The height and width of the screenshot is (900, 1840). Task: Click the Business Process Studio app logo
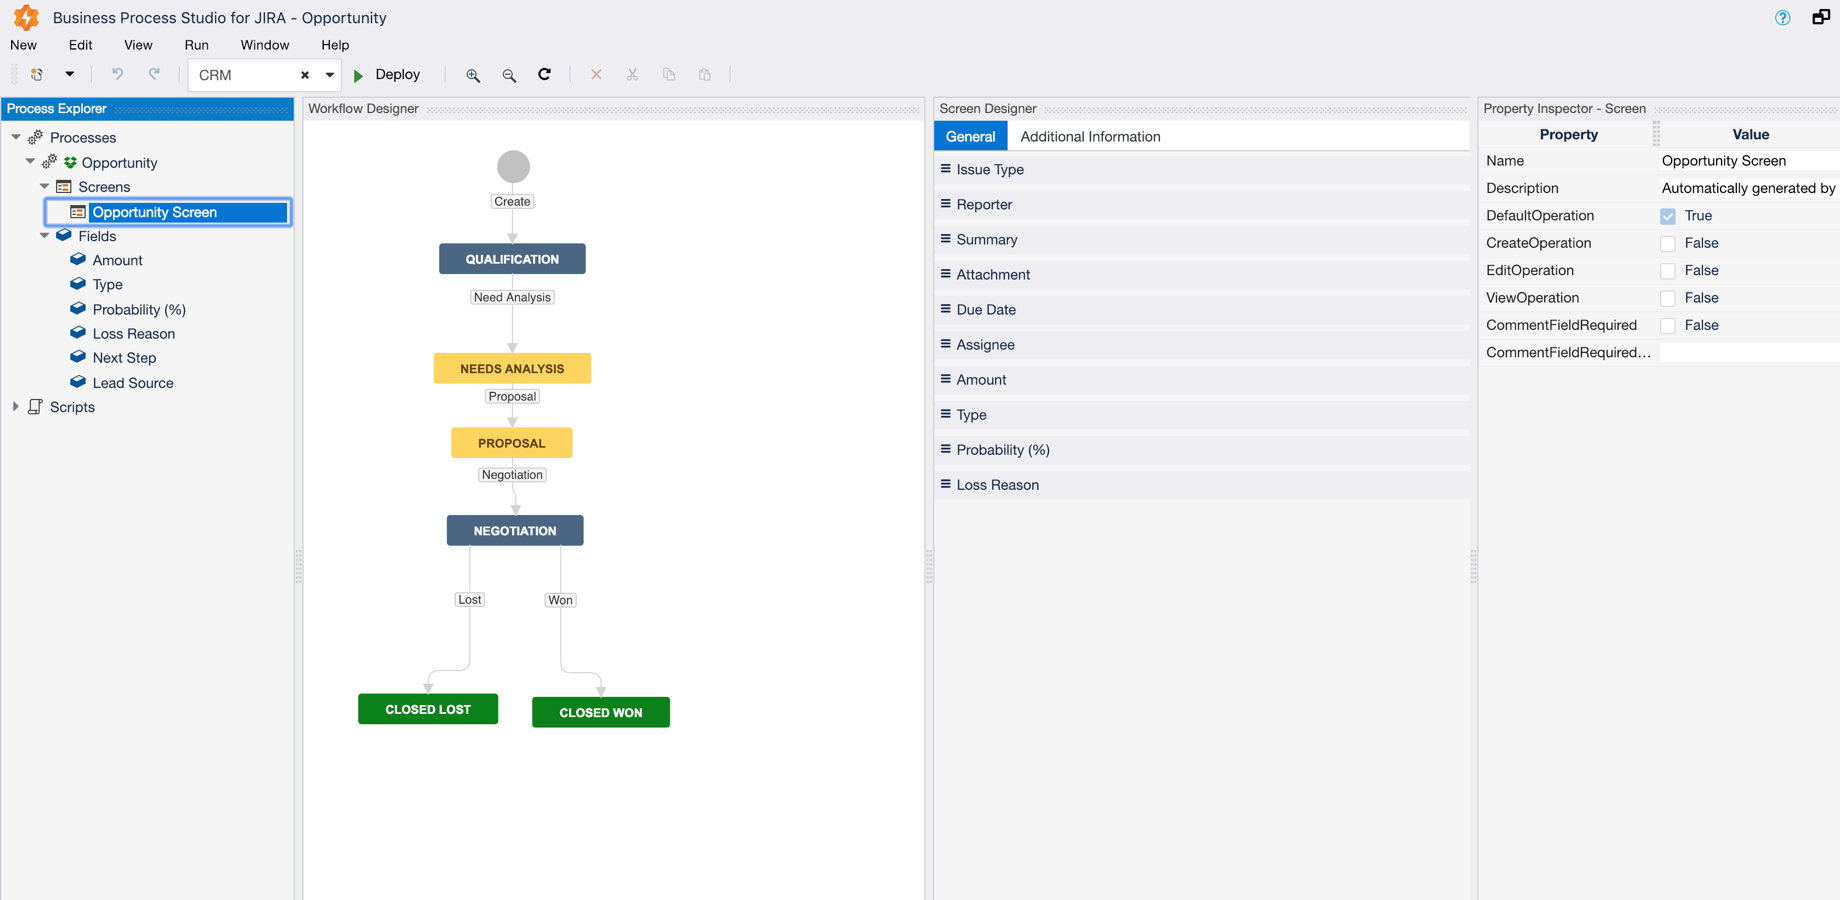tap(26, 17)
